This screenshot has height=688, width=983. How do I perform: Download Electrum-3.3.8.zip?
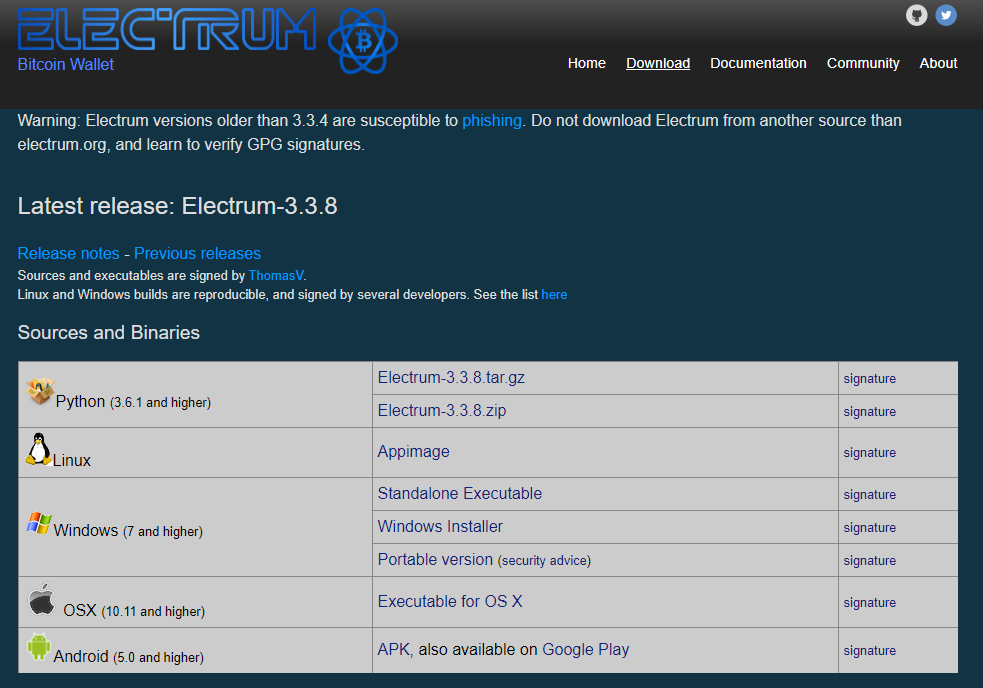(x=441, y=410)
